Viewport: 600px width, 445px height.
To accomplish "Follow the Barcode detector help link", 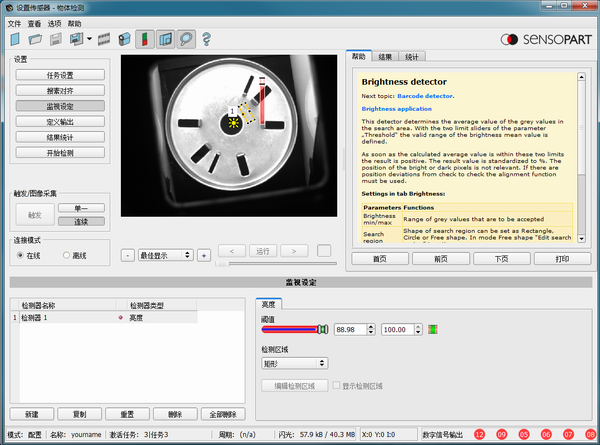I will click(x=425, y=95).
